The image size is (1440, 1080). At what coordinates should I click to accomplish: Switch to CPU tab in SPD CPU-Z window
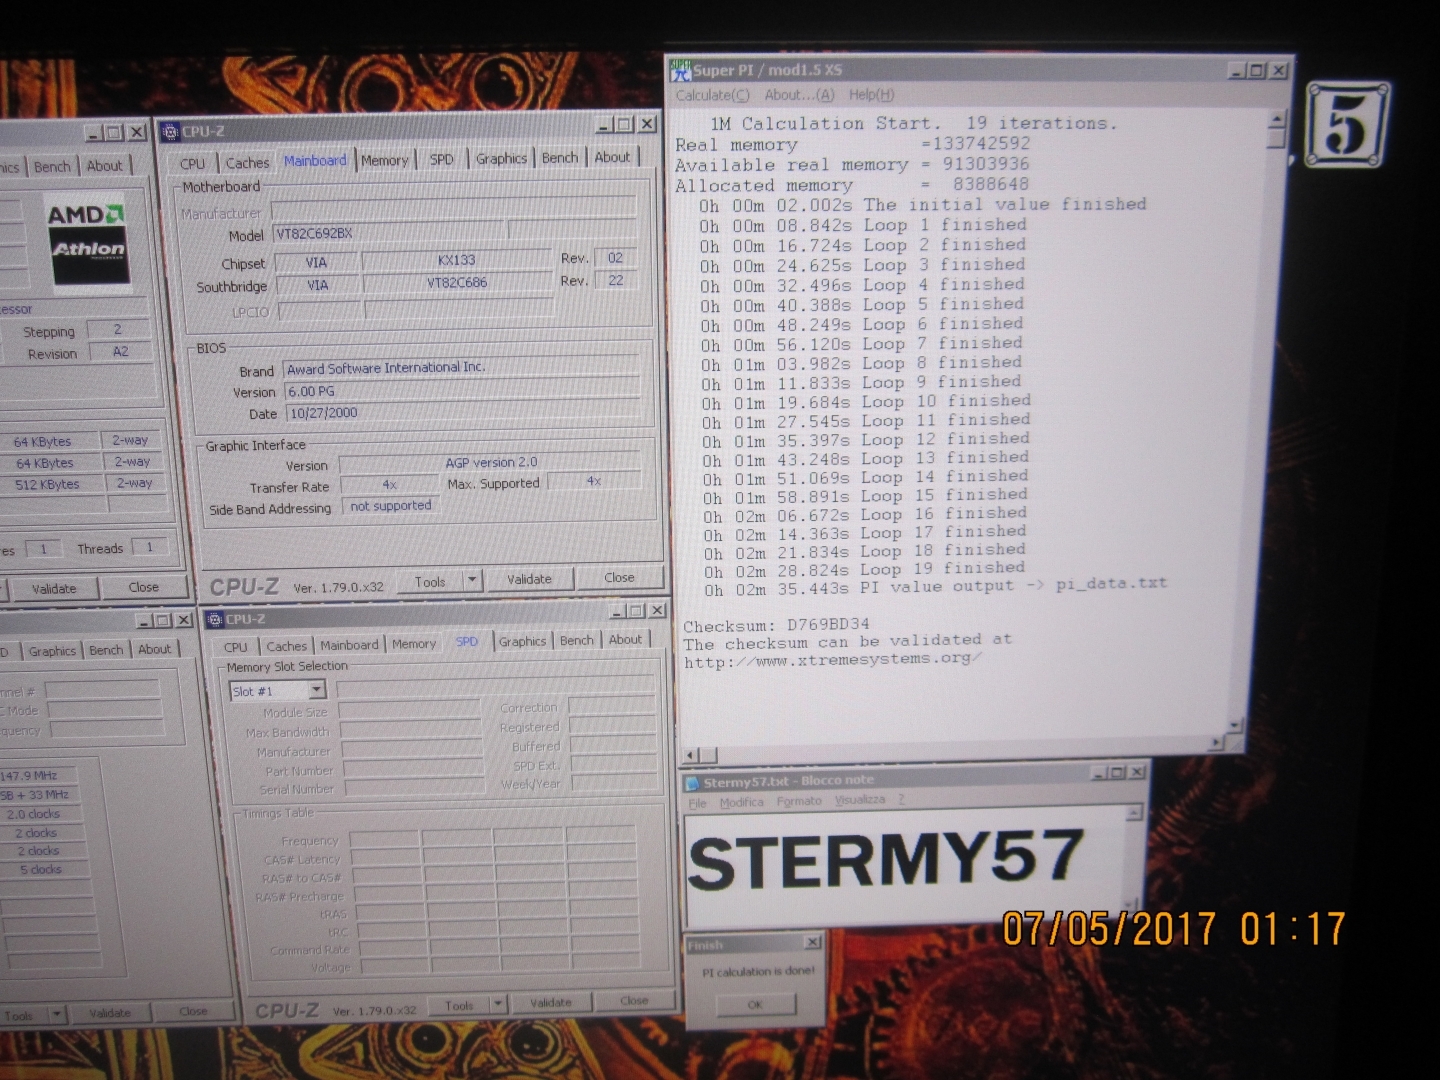click(235, 647)
